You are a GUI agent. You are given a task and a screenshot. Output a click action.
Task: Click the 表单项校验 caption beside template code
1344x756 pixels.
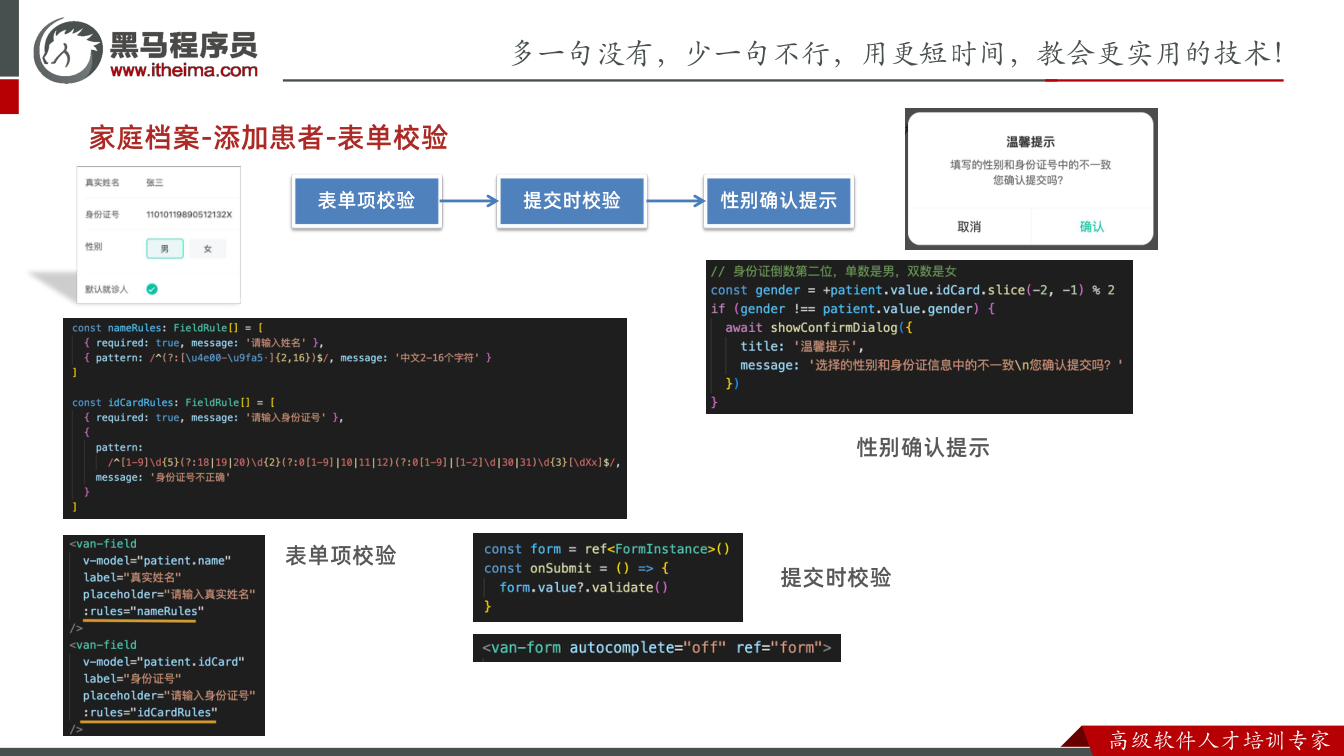tap(341, 555)
